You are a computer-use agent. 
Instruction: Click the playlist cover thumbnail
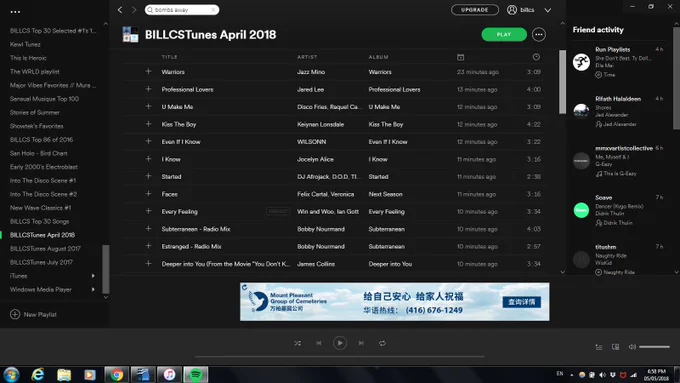131,34
